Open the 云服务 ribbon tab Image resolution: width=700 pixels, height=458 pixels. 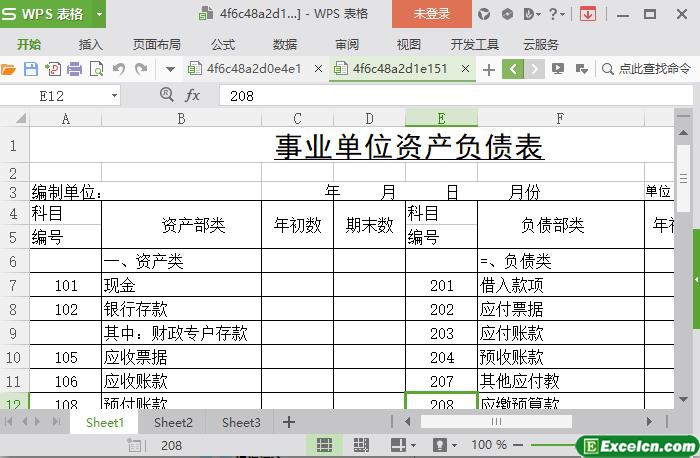click(541, 44)
